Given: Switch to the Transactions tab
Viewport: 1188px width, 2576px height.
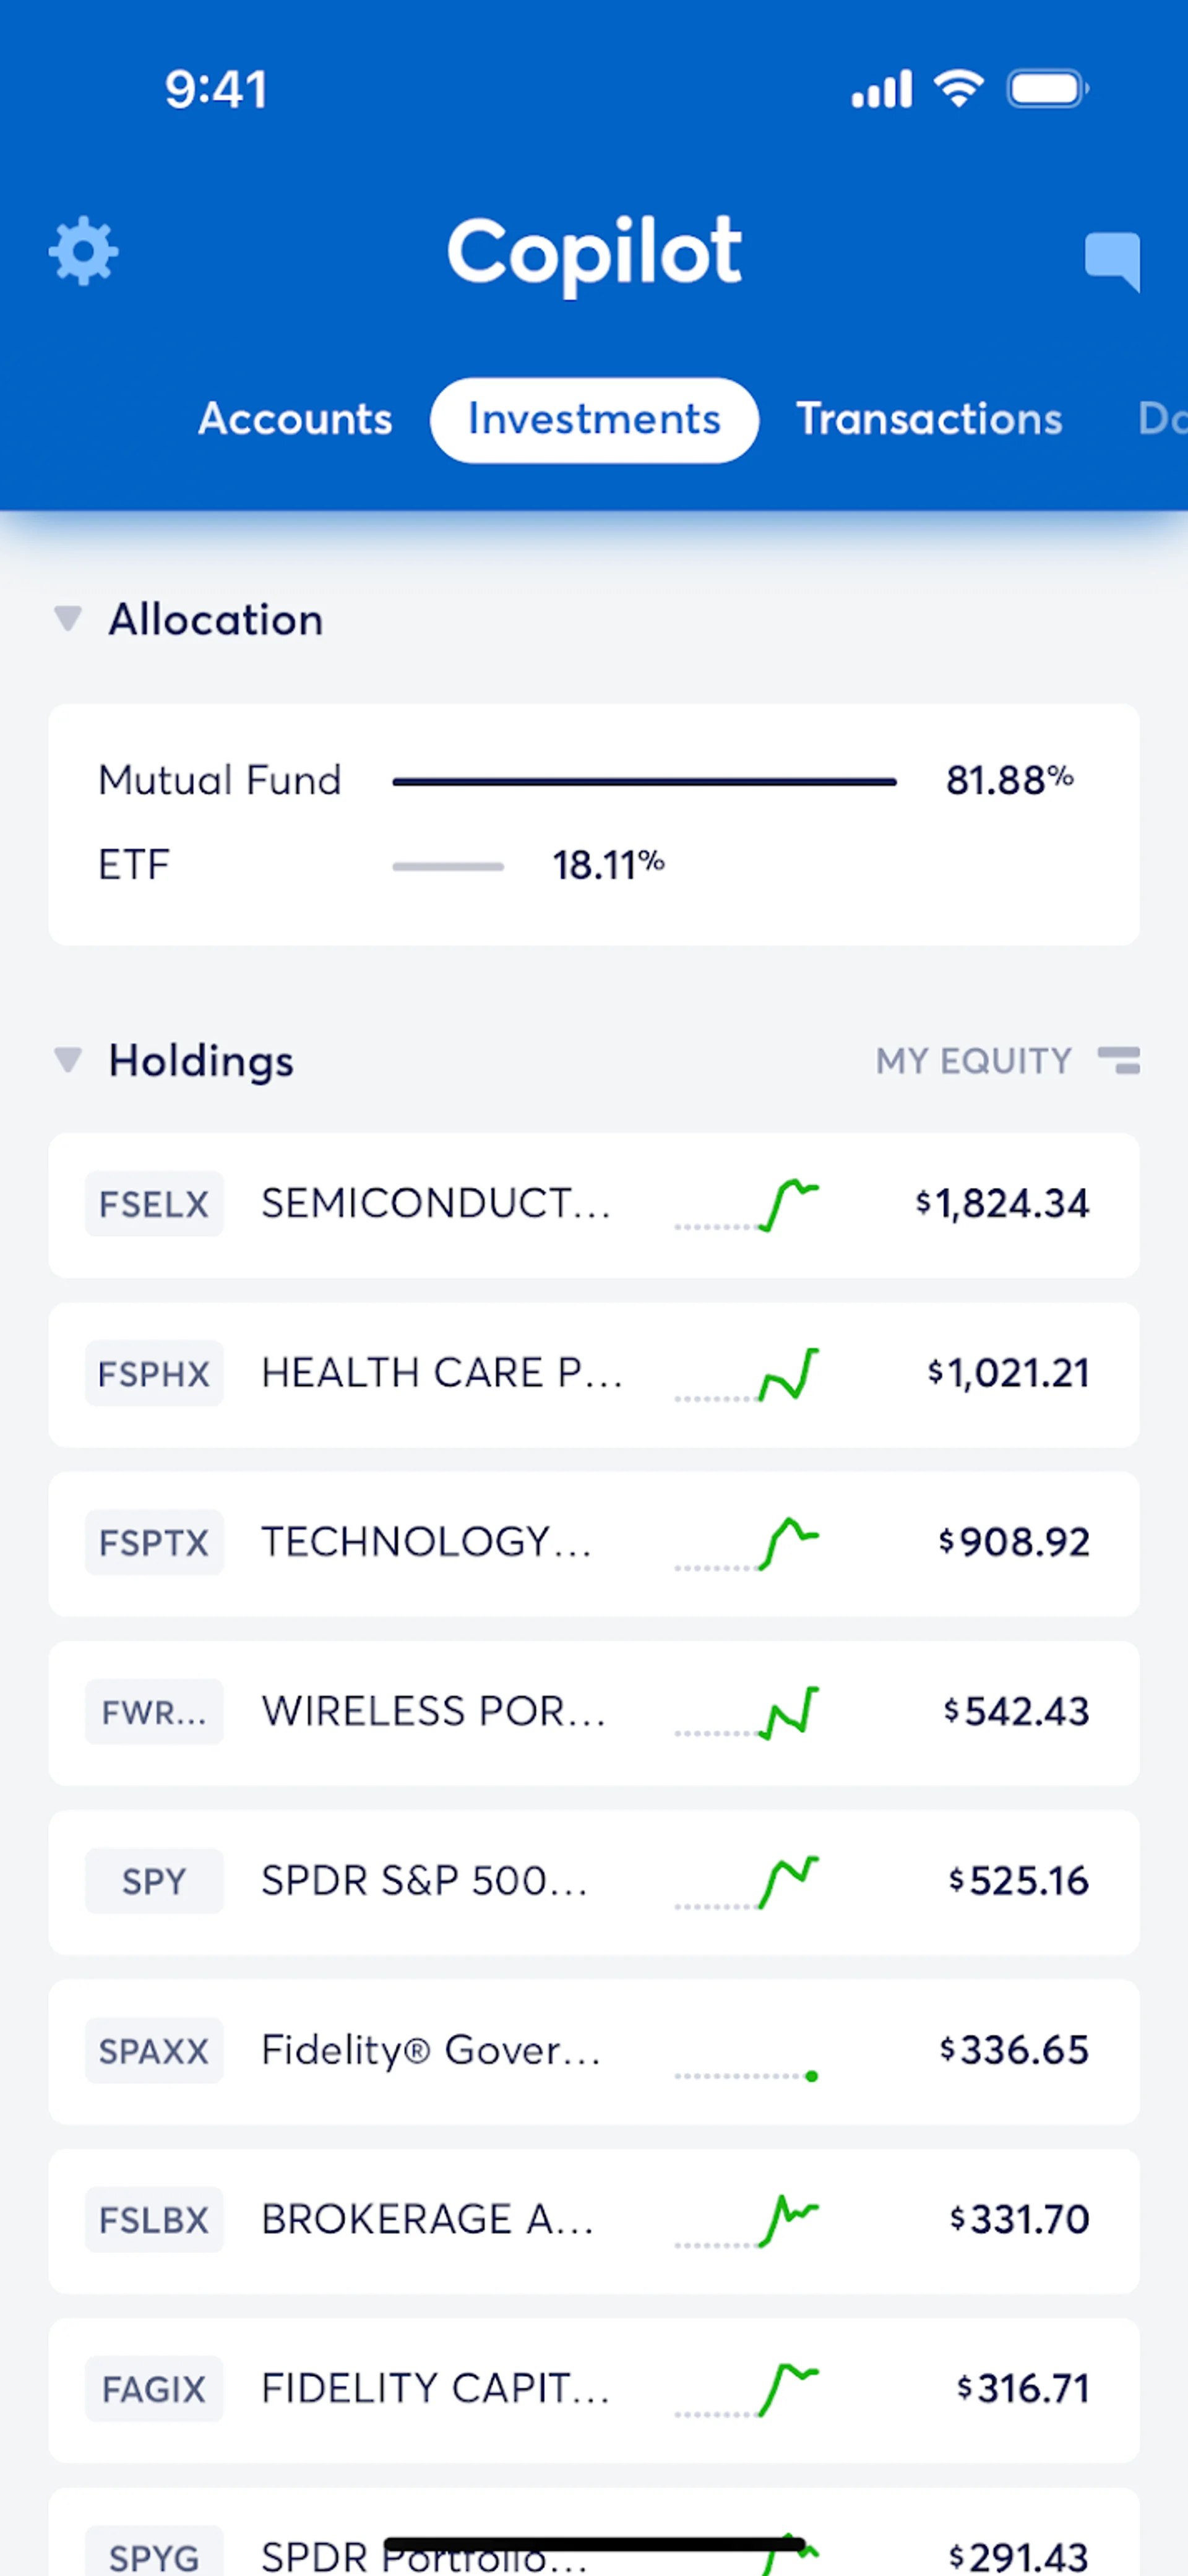Looking at the screenshot, I should point(928,419).
